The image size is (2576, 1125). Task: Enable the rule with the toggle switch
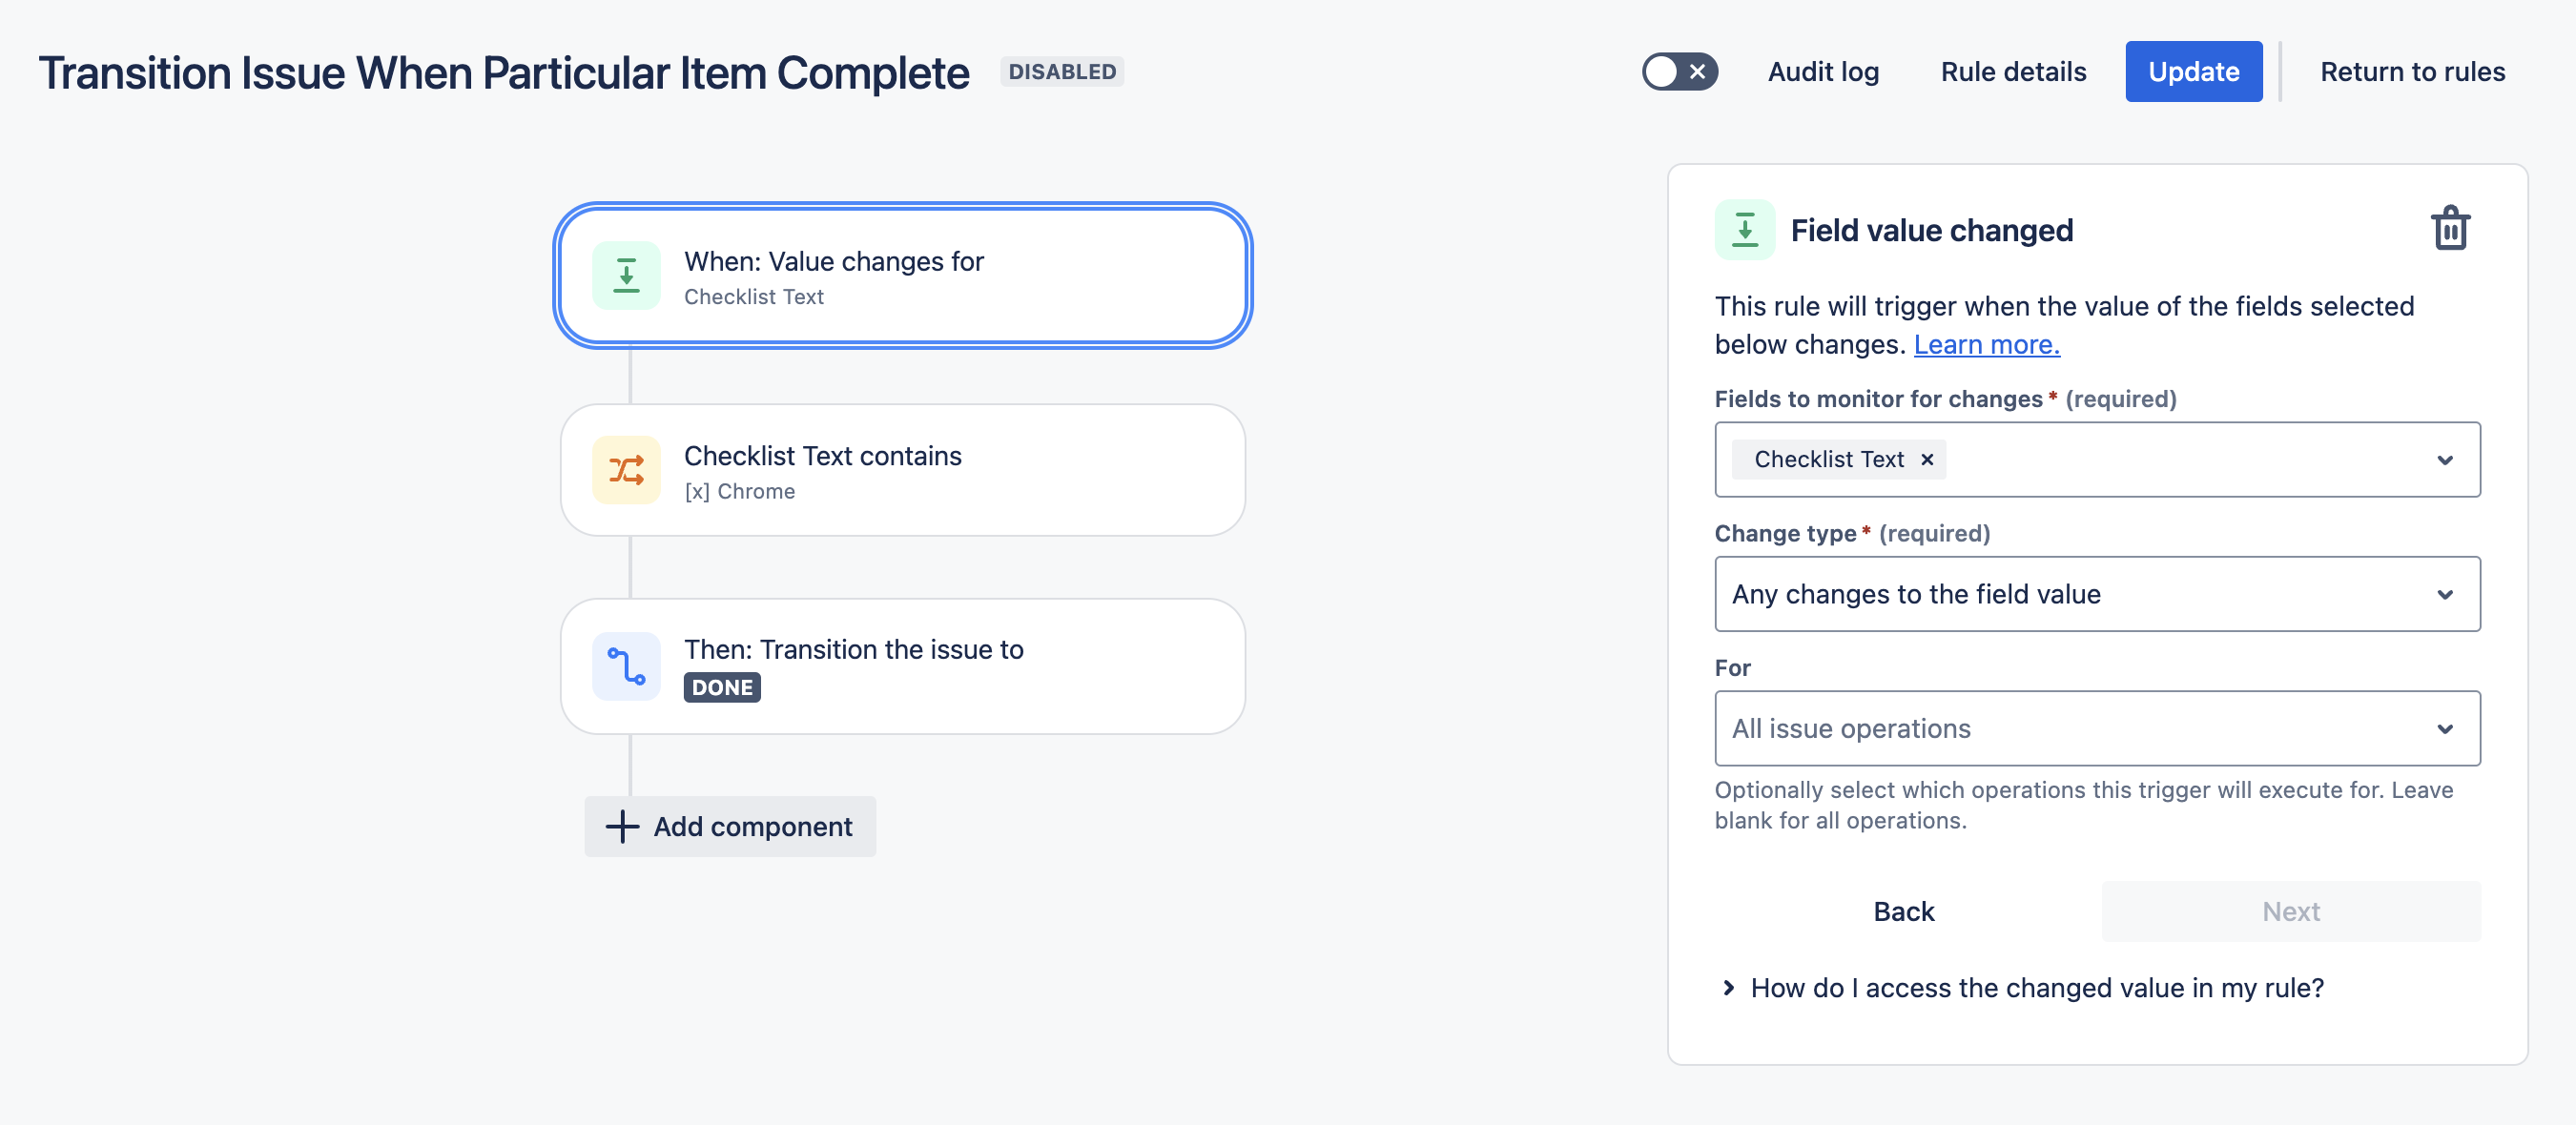(x=1679, y=72)
